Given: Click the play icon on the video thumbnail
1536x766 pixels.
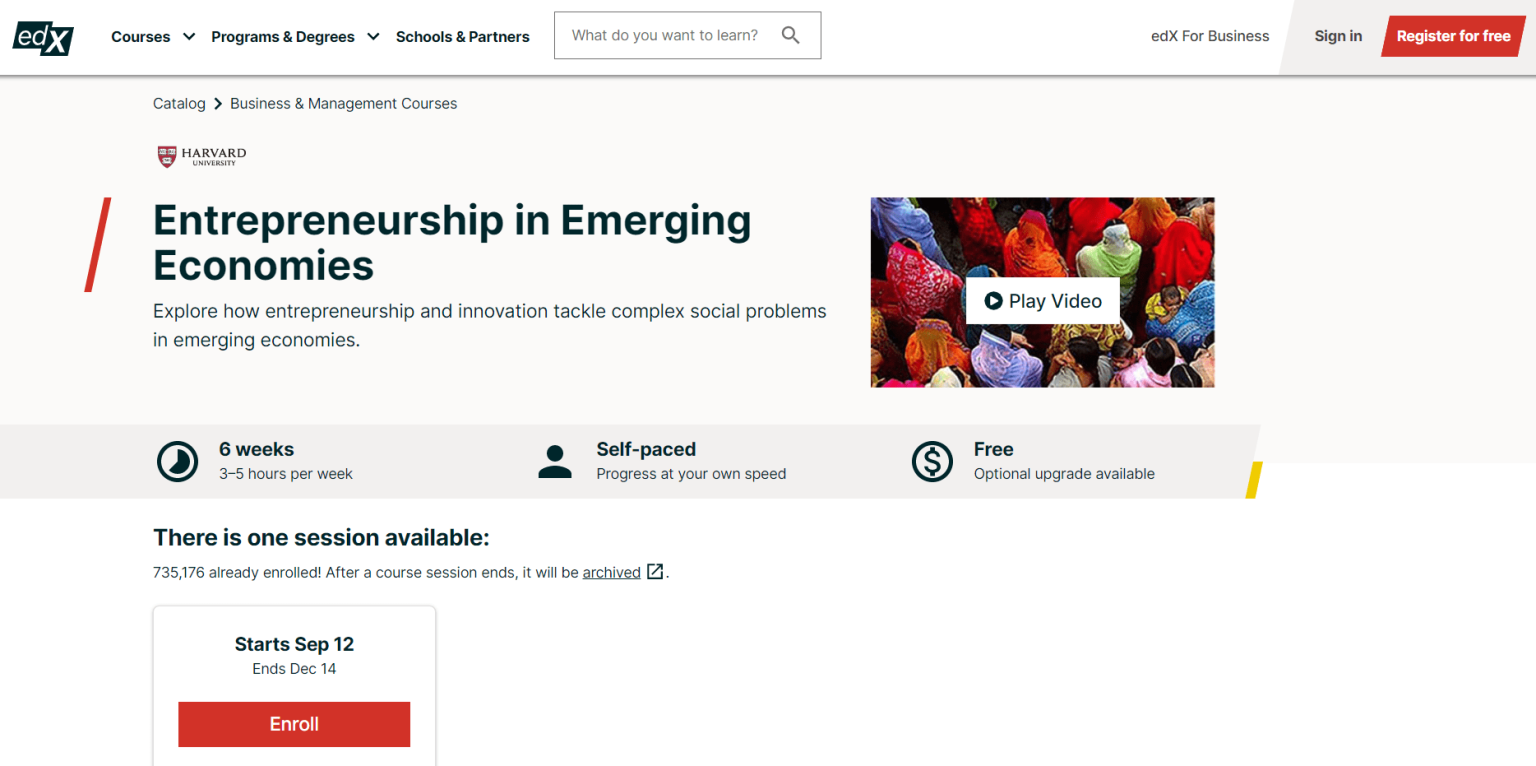Looking at the screenshot, I should click(993, 300).
